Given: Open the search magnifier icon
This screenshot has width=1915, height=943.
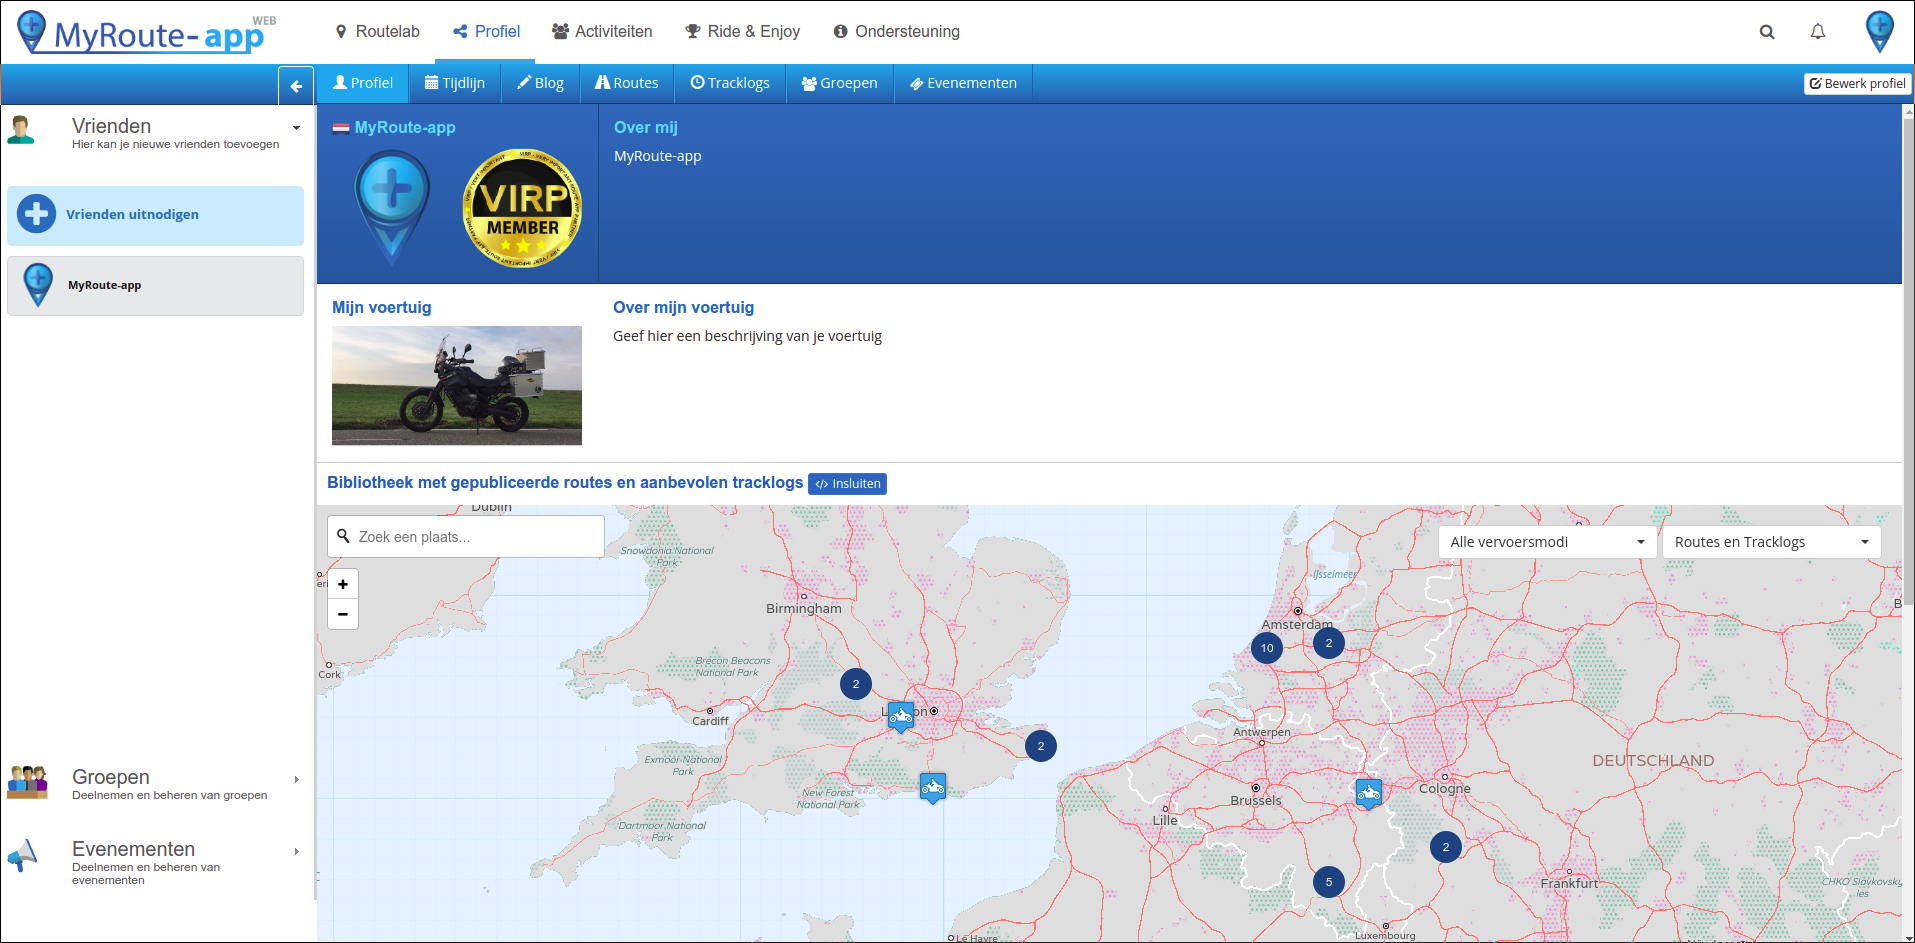Looking at the screenshot, I should [x=1767, y=32].
